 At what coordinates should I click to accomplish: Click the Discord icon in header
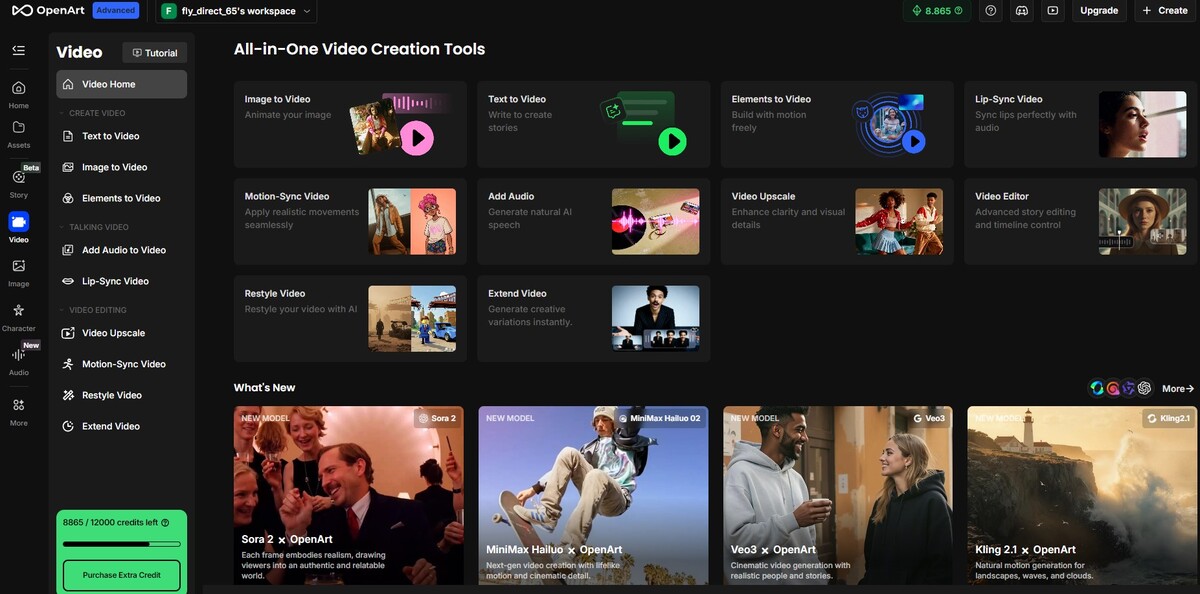point(1021,11)
